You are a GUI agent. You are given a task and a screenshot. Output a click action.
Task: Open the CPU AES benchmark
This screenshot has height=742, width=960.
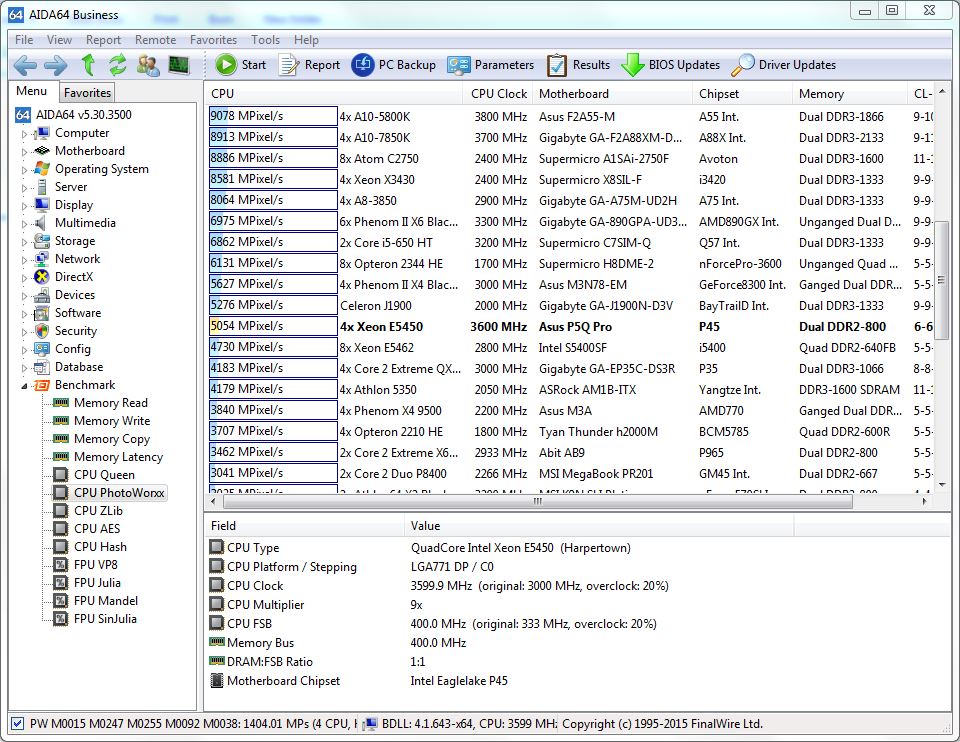click(x=97, y=528)
